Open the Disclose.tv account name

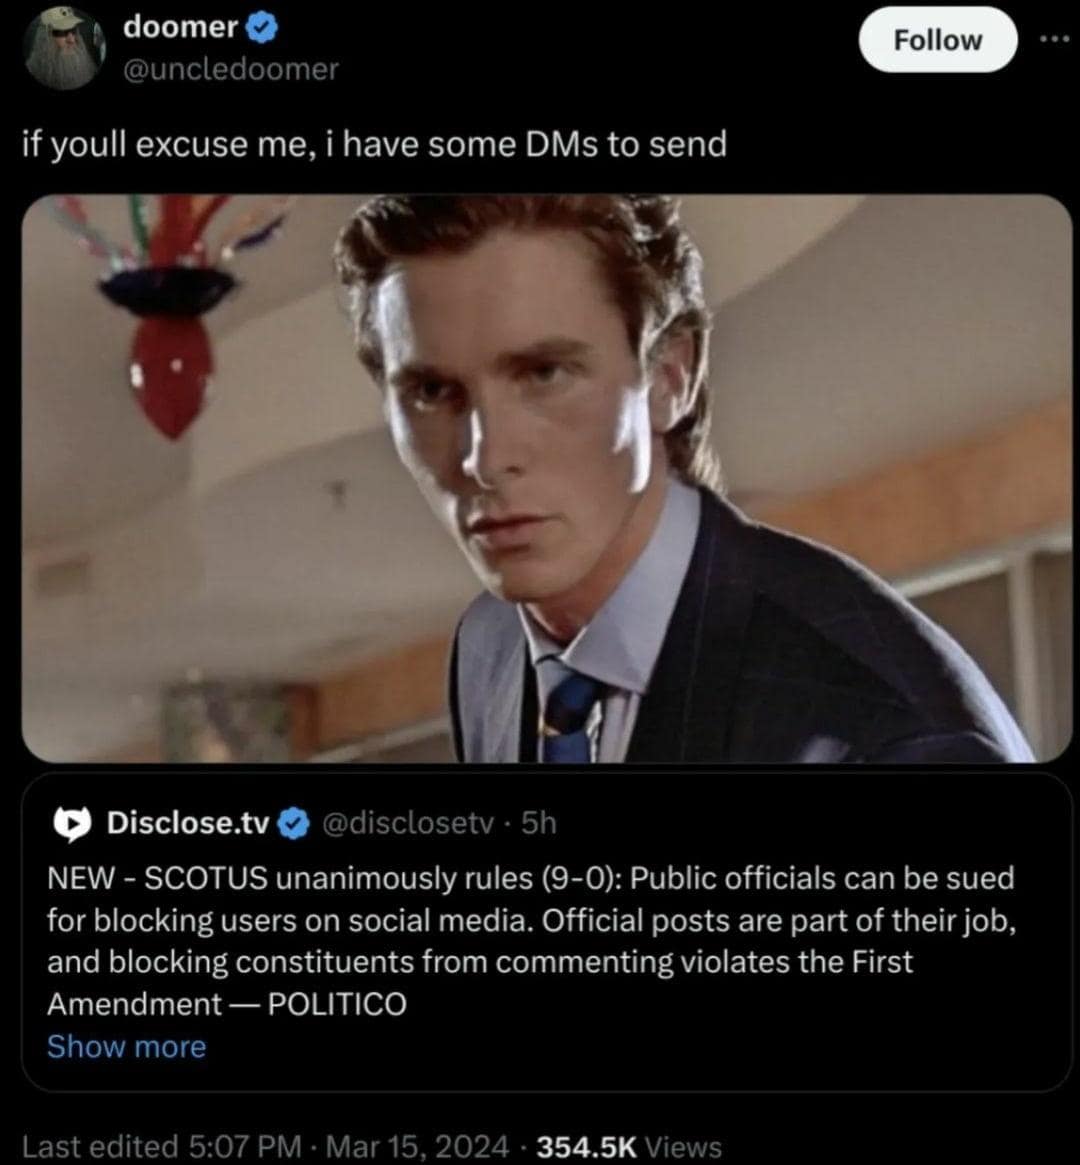point(187,823)
